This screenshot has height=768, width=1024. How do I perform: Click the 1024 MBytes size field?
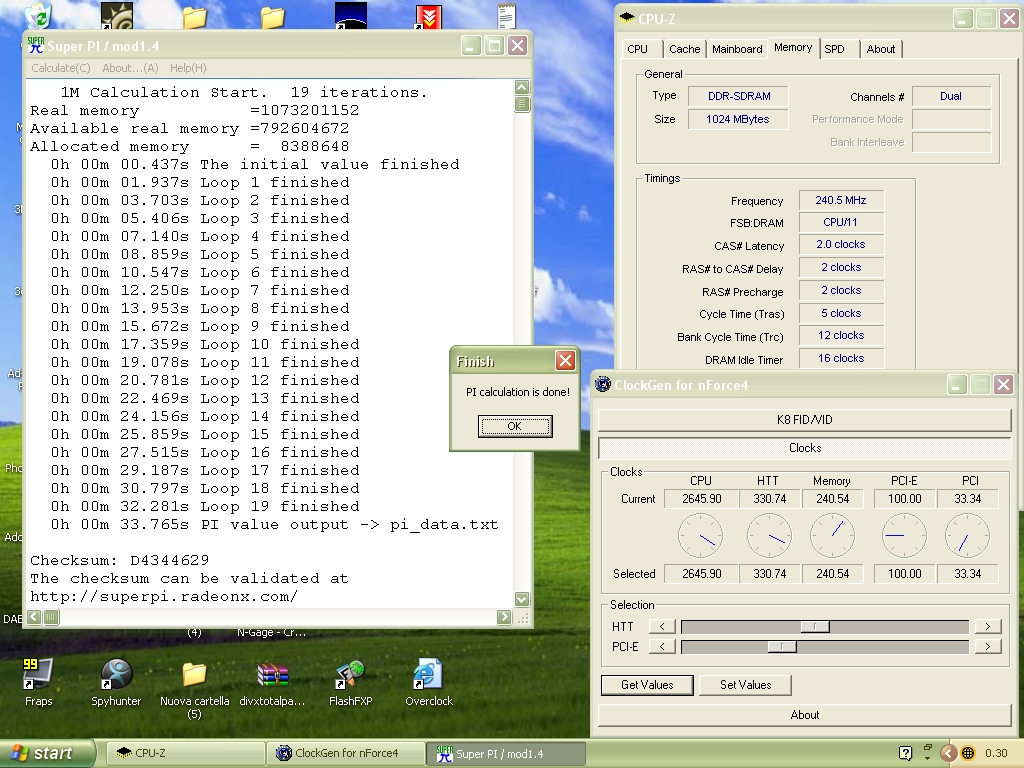pyautogui.click(x=738, y=119)
